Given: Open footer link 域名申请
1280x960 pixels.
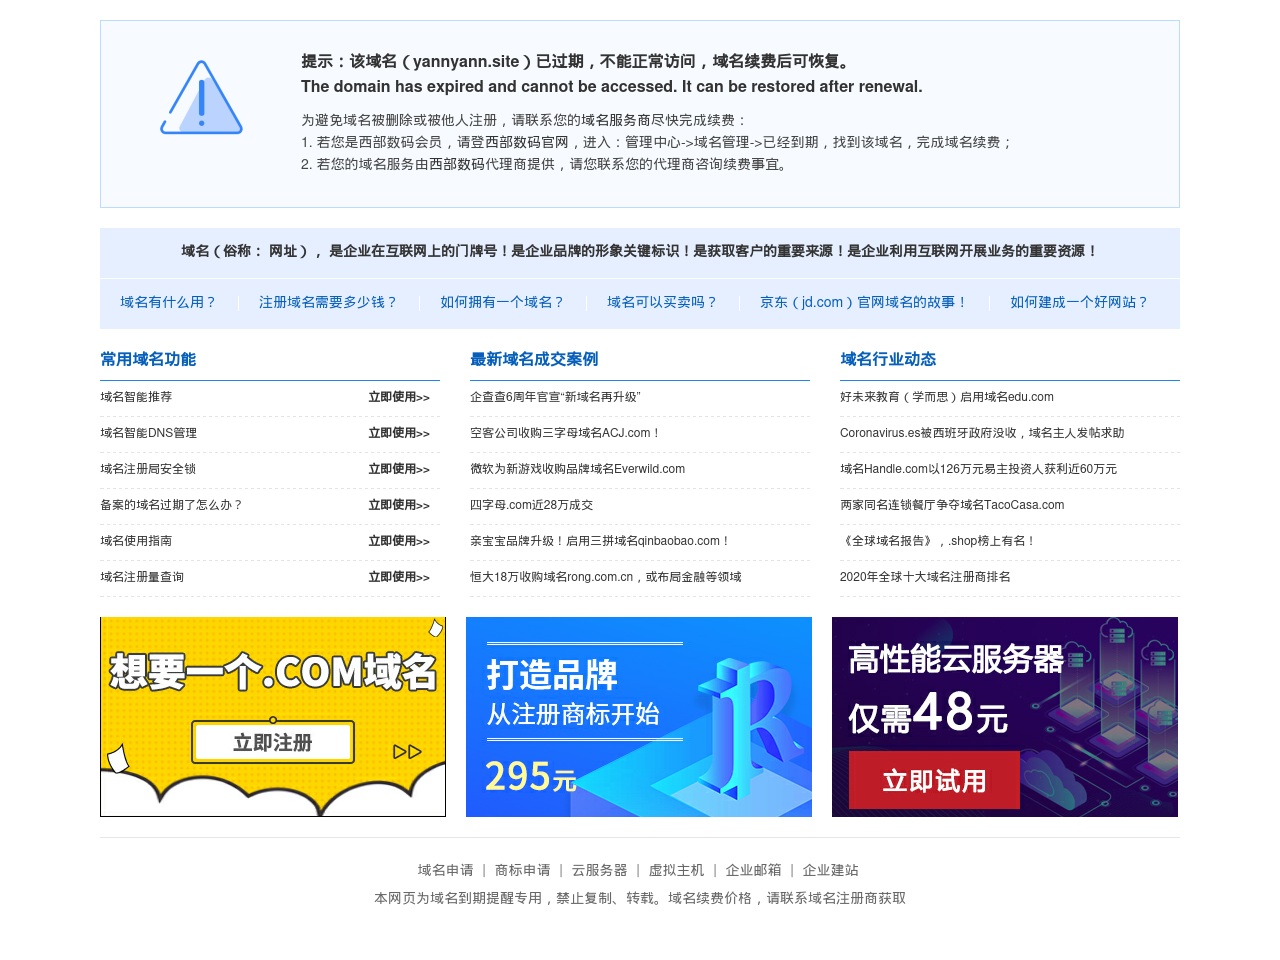Looking at the screenshot, I should pyautogui.click(x=446, y=870).
